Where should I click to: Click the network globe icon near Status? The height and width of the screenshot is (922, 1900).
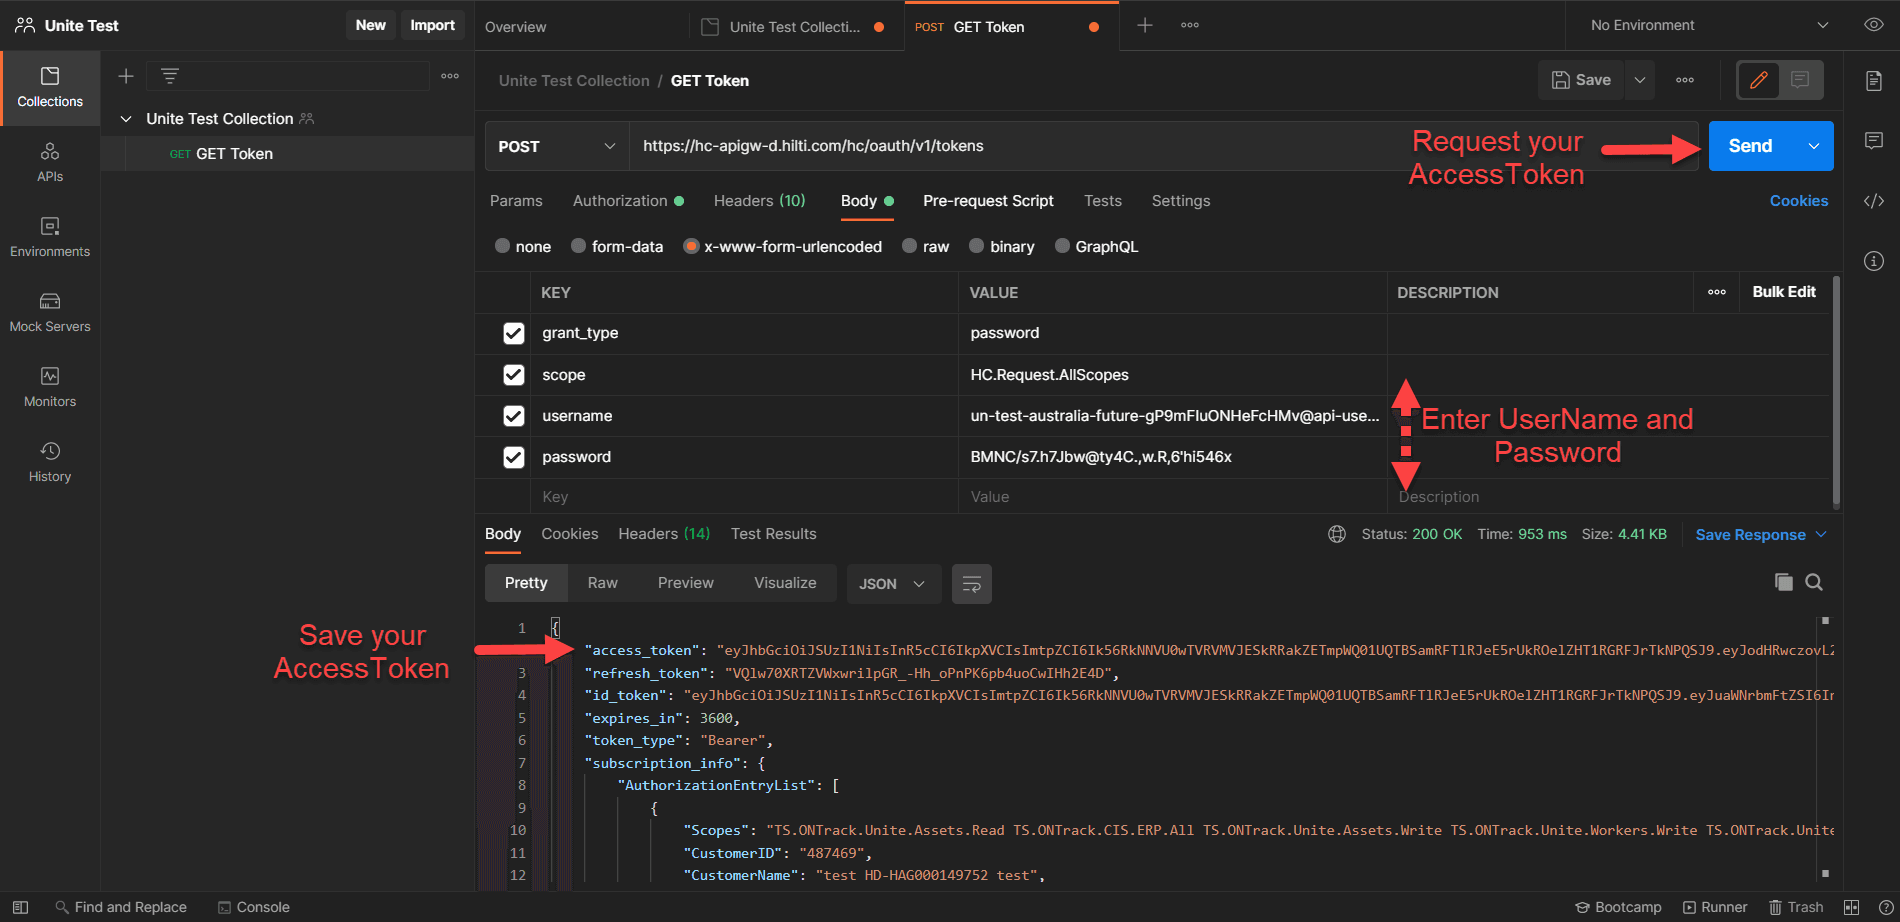(x=1337, y=534)
